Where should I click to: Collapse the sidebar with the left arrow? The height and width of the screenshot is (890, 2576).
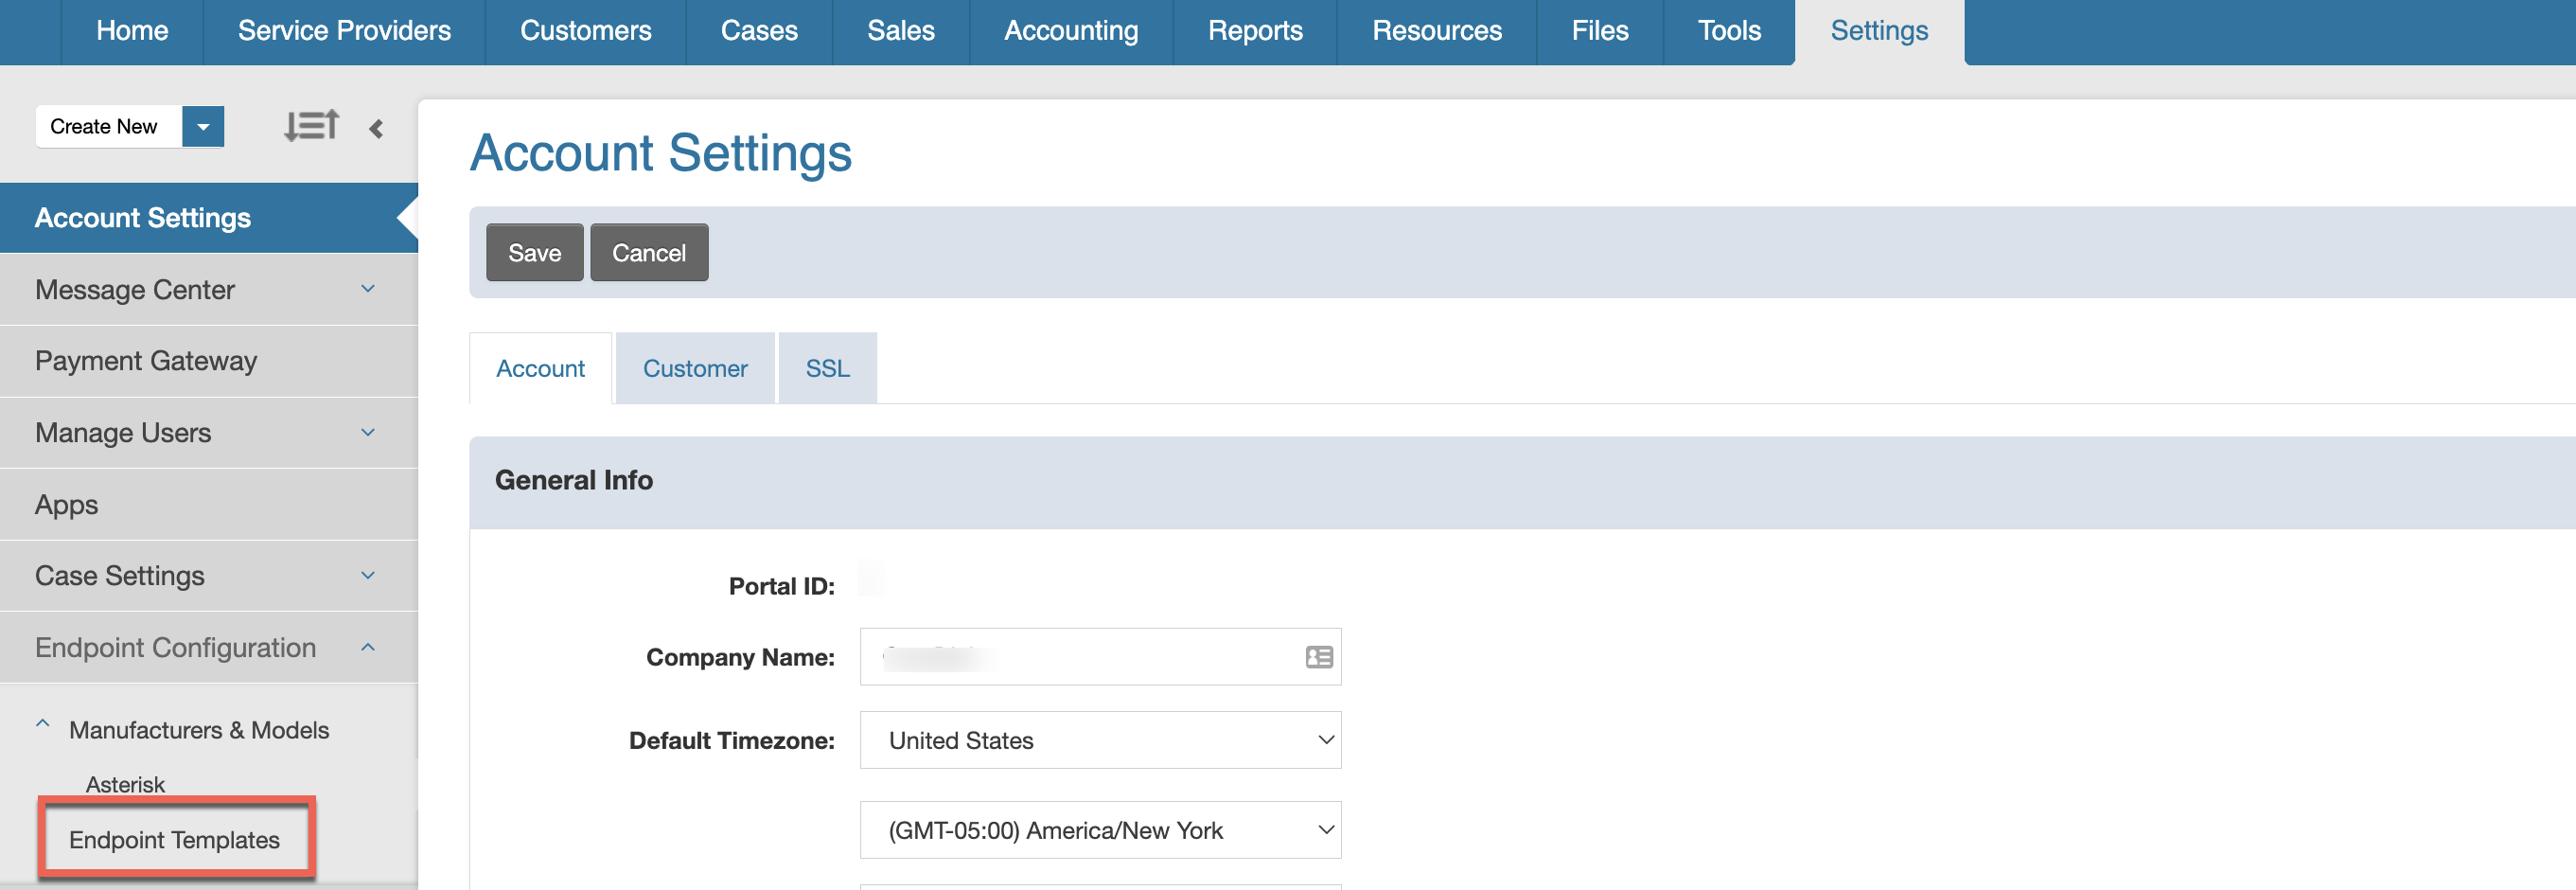(376, 128)
